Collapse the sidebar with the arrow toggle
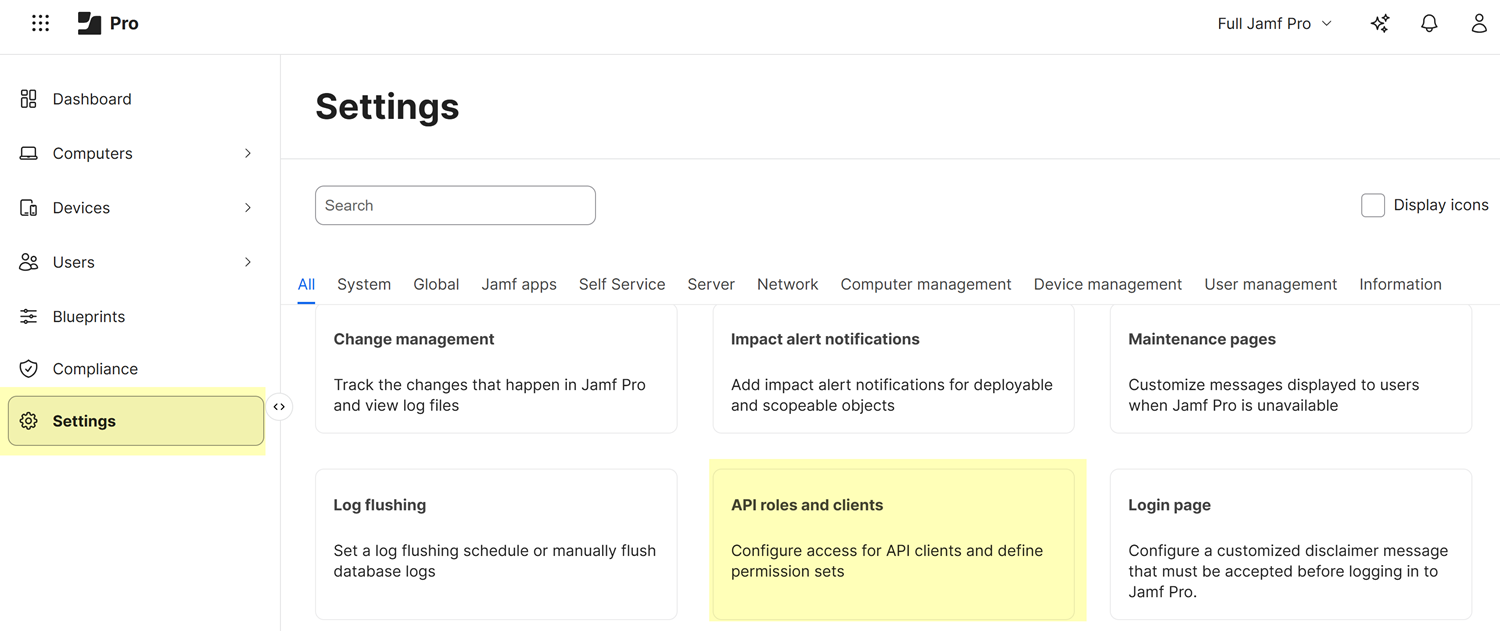This screenshot has width=1500, height=631. pos(279,407)
